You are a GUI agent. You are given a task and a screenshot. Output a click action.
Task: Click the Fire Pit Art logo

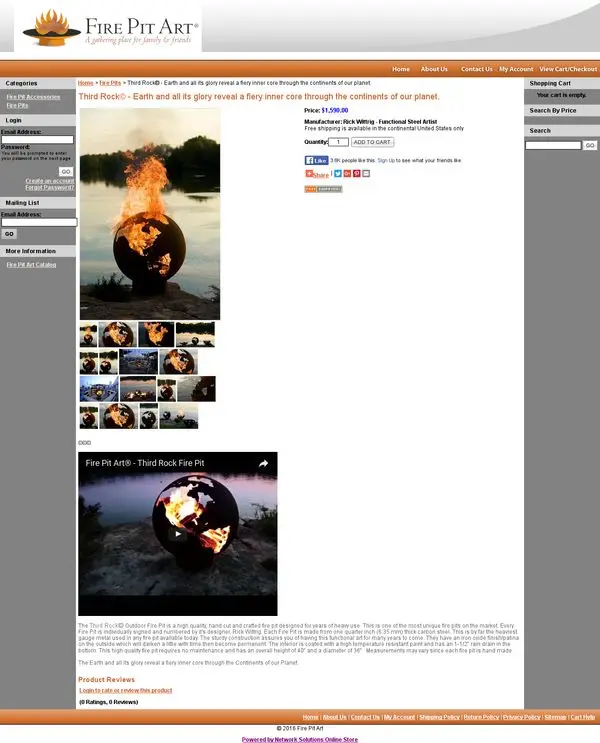point(108,28)
